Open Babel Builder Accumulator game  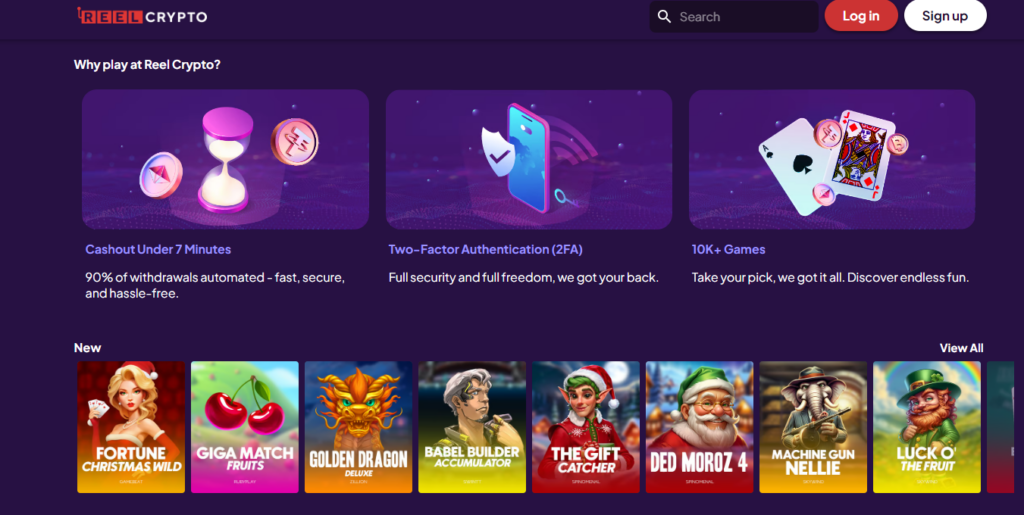[x=472, y=427]
